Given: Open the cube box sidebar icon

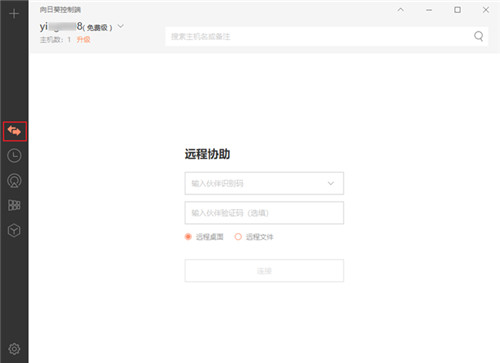Looking at the screenshot, I should point(14,230).
